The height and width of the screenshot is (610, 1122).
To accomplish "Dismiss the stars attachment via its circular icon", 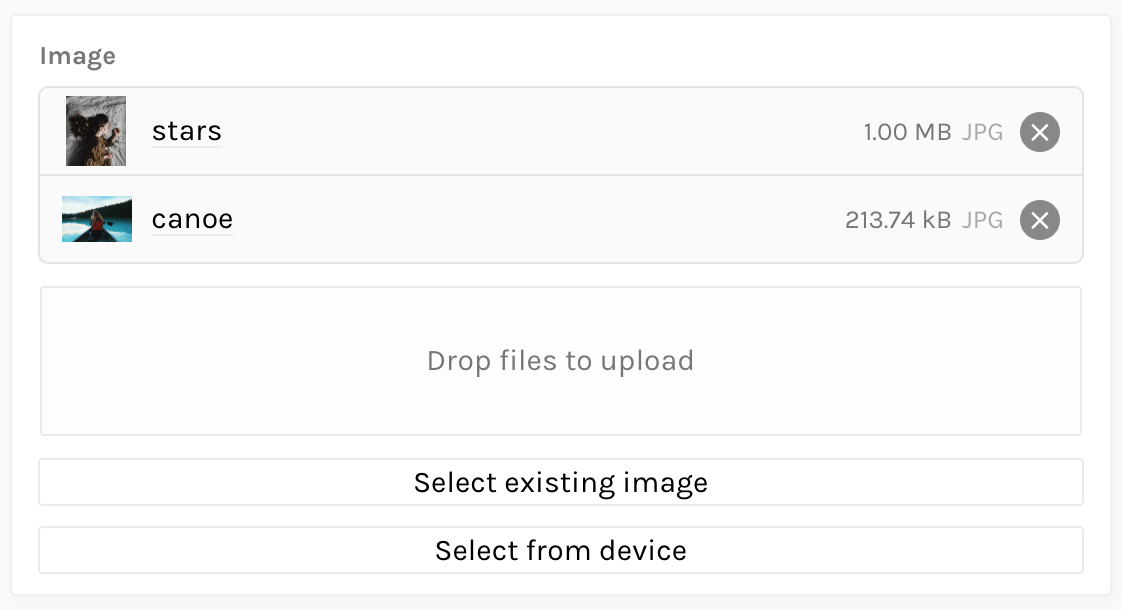I will [1039, 131].
